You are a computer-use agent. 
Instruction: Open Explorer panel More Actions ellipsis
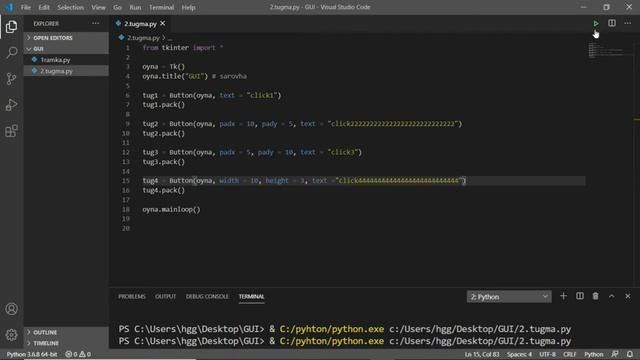point(96,24)
